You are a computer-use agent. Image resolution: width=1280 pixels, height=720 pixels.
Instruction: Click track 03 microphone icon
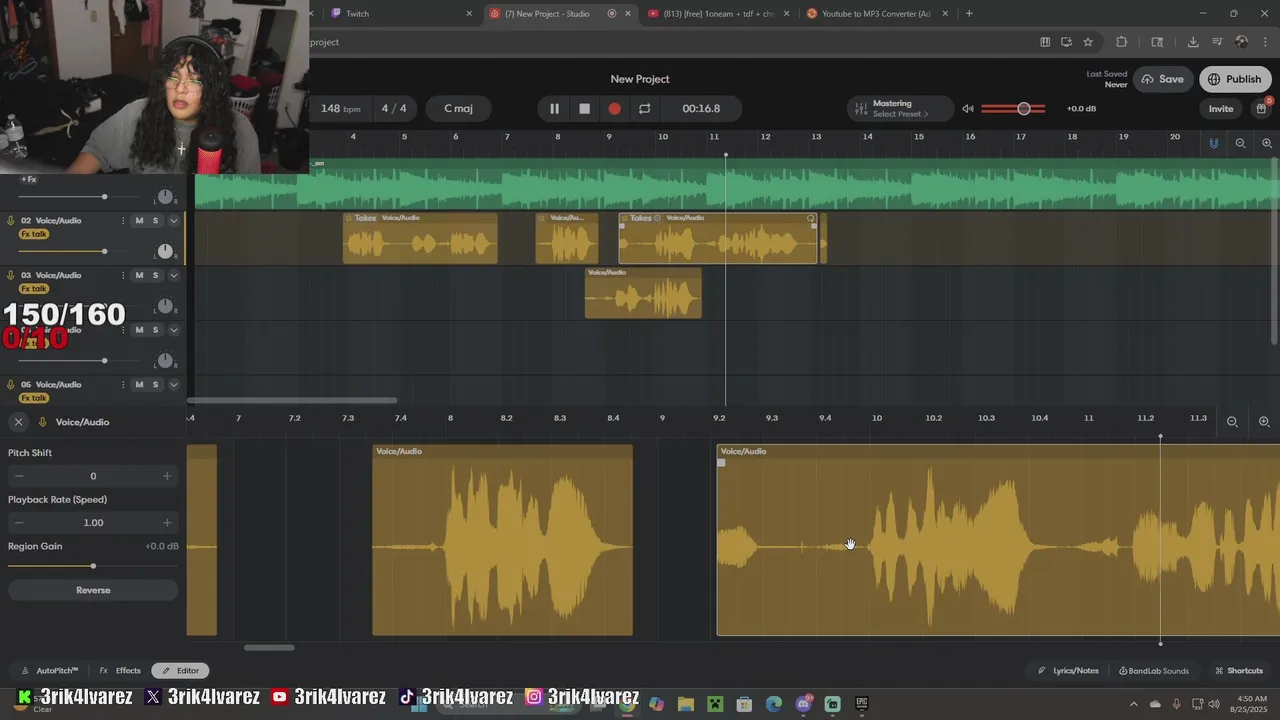(x=11, y=275)
